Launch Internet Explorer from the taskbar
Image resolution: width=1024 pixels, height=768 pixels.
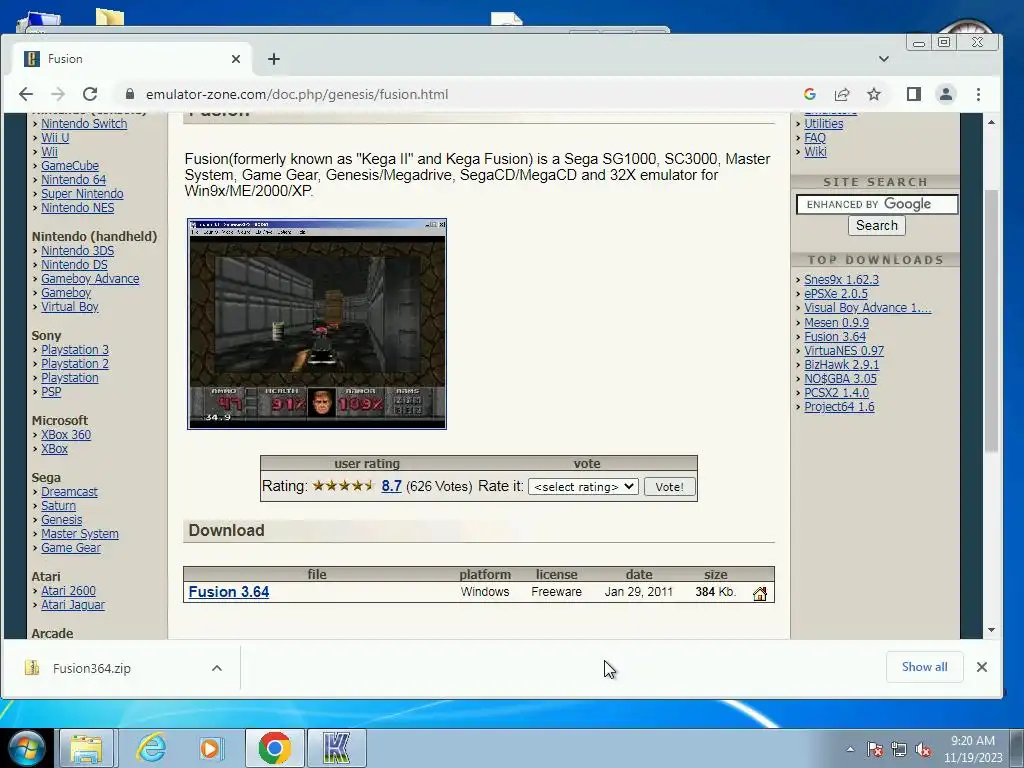151,748
